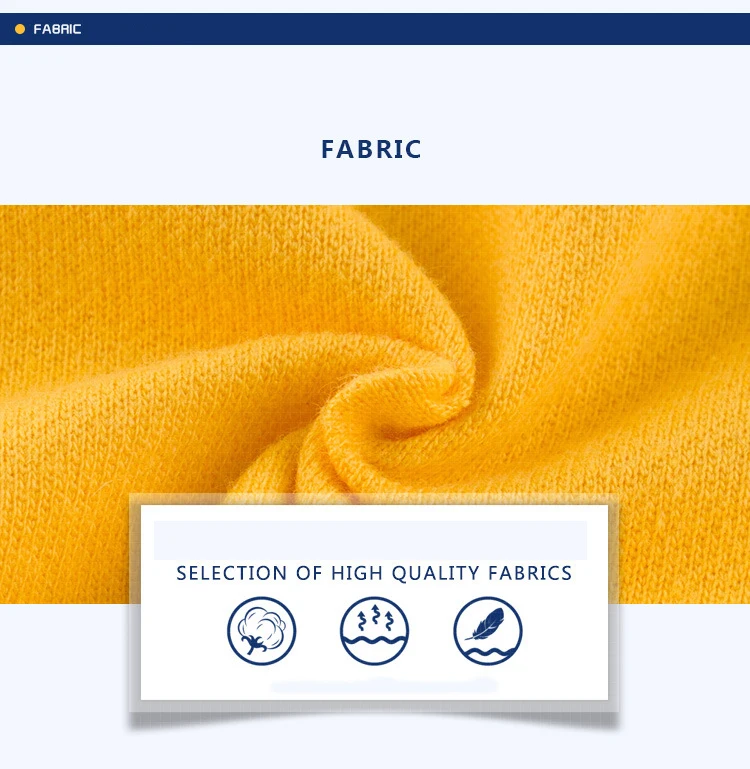Screen dimensions: 750x769
Task: Click the large FABRIC heading
Action: [x=371, y=149]
